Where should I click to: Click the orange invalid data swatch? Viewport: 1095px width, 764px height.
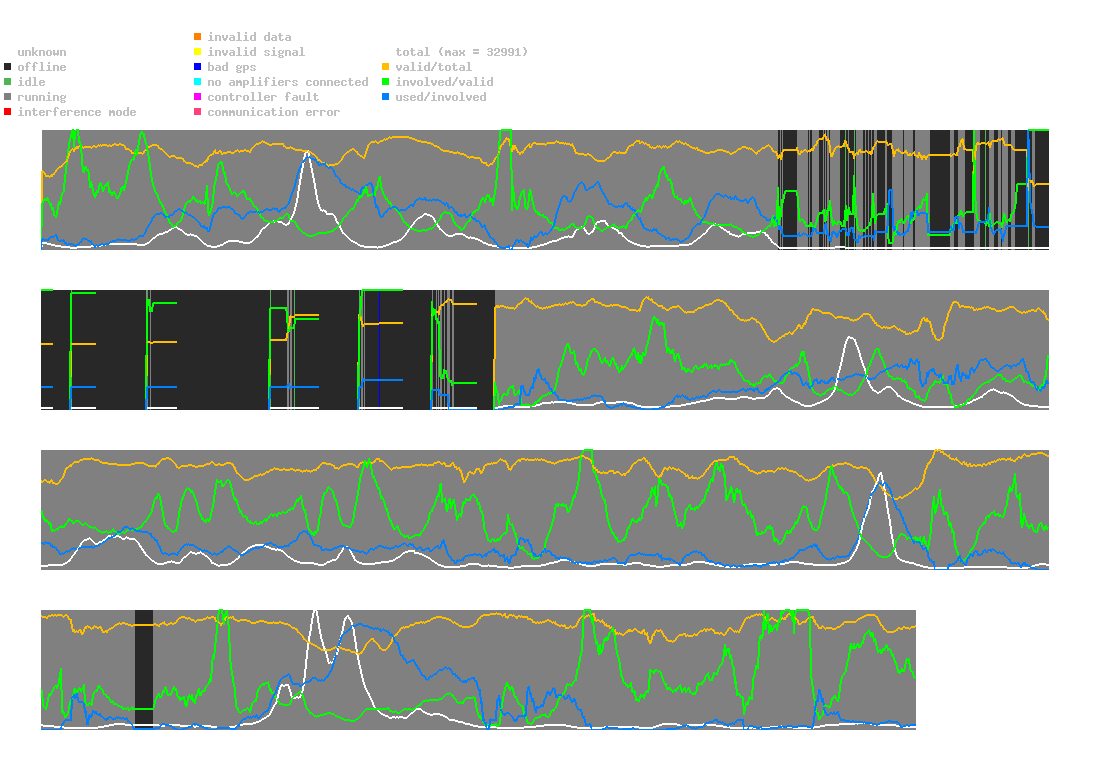198,36
